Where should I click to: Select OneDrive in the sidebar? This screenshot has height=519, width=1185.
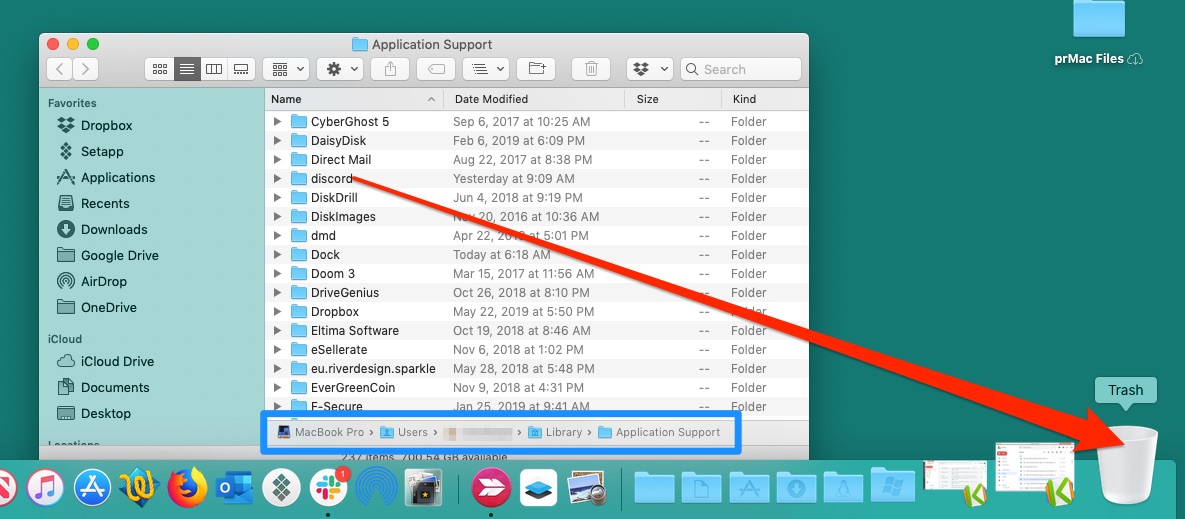tap(97, 307)
